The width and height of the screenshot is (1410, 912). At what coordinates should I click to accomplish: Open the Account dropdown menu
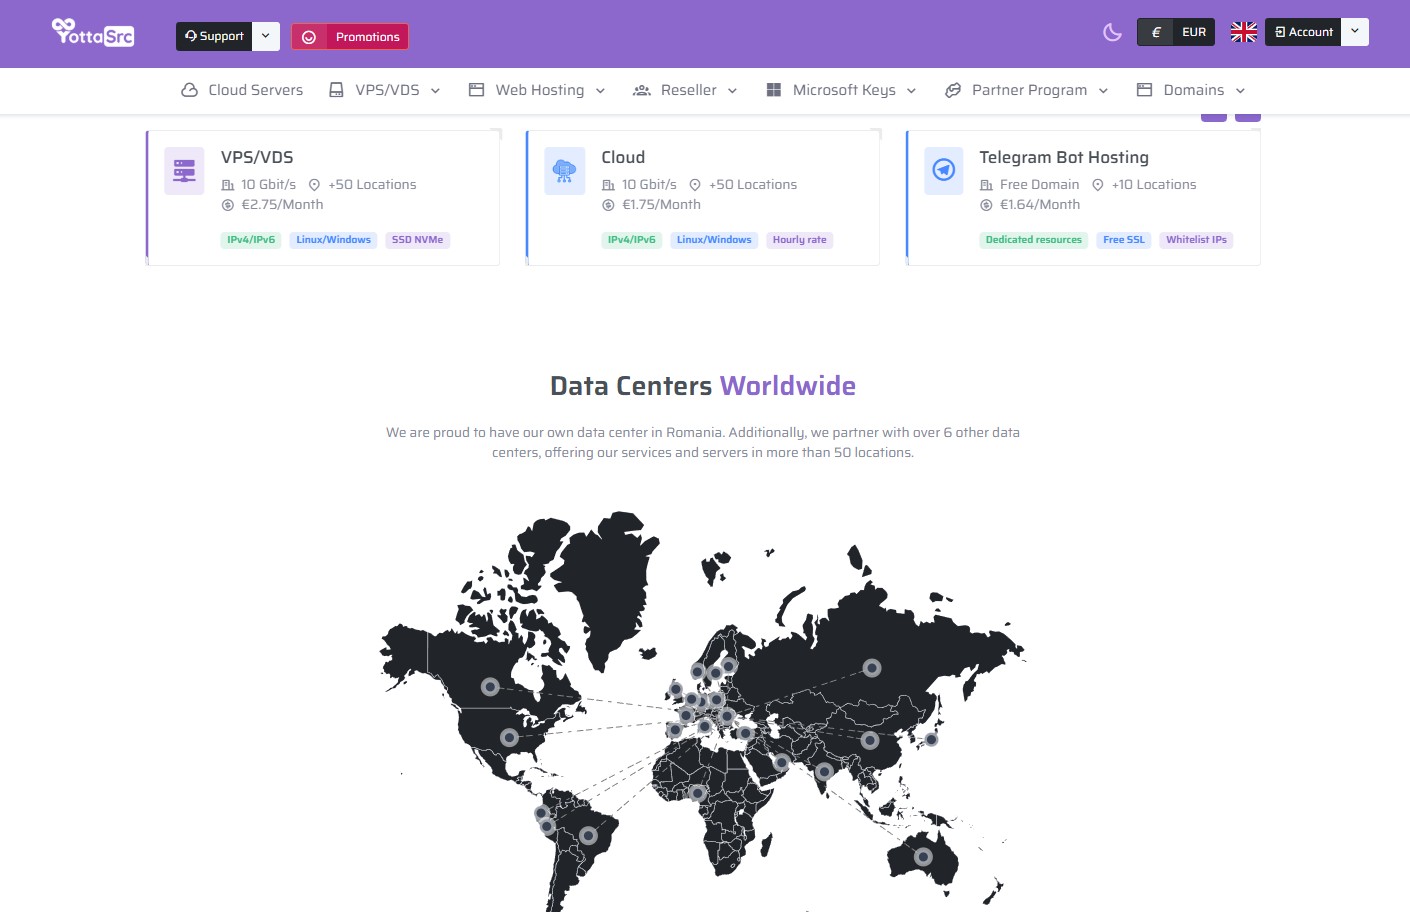1355,31
